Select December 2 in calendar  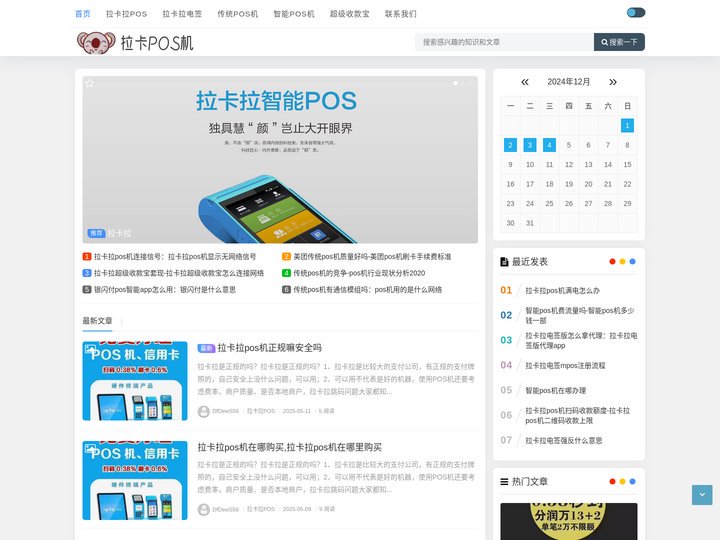(510, 145)
